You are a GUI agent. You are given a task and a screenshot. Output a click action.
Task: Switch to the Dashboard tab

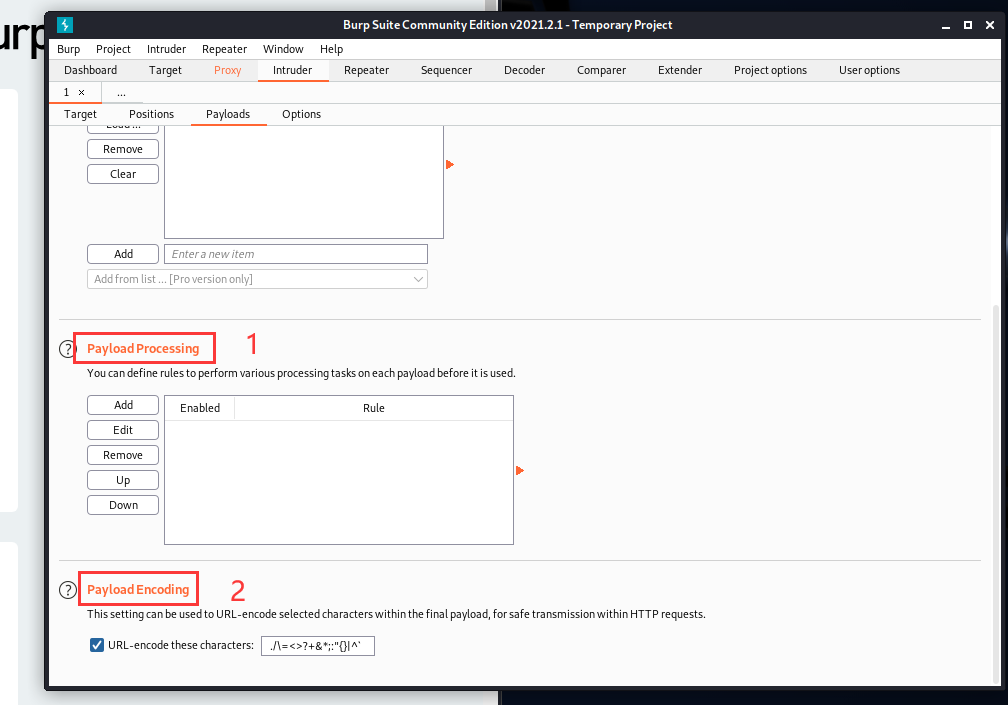91,70
